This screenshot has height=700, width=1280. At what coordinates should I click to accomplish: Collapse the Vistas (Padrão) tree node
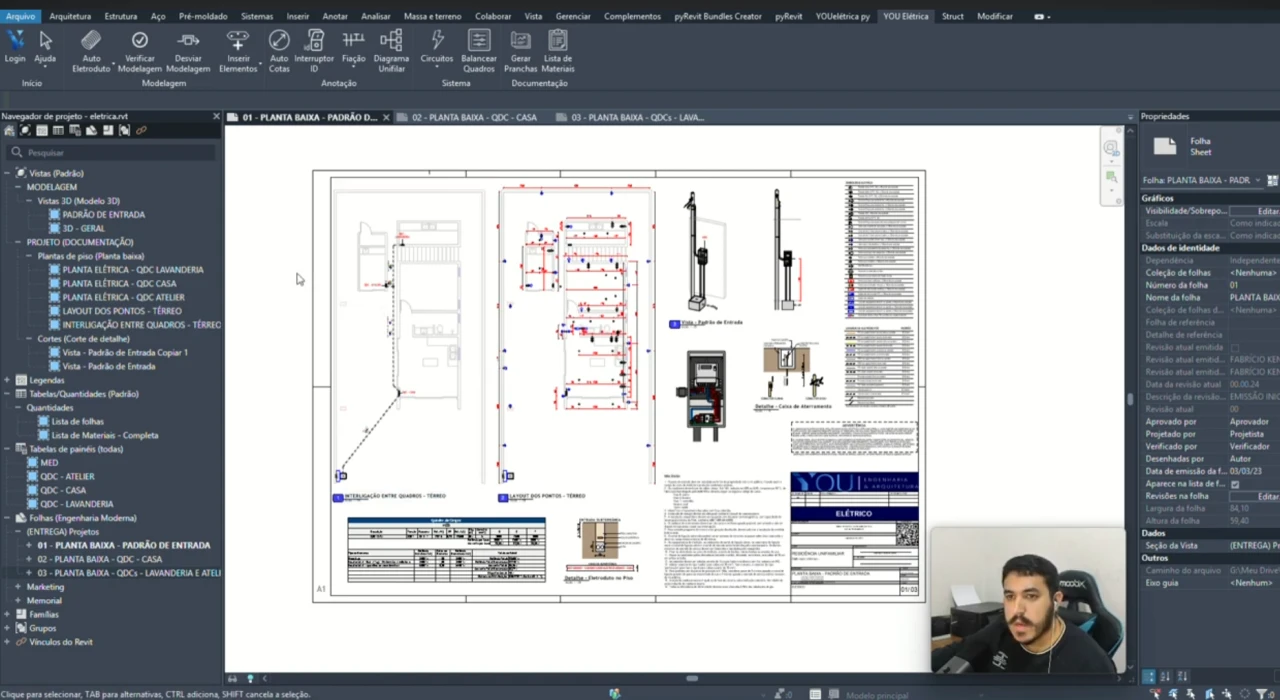pos(7,173)
